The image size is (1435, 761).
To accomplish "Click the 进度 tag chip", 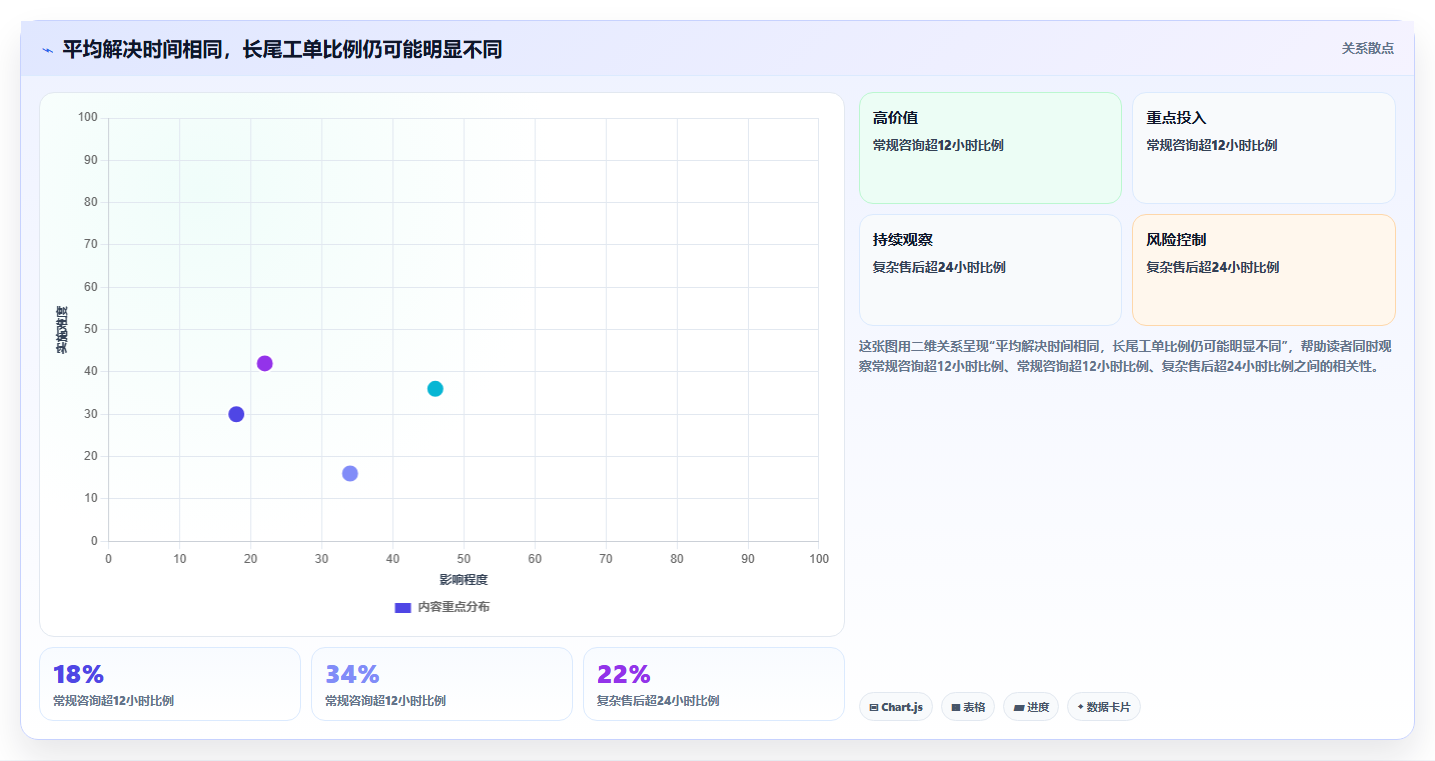I will (x=1031, y=707).
